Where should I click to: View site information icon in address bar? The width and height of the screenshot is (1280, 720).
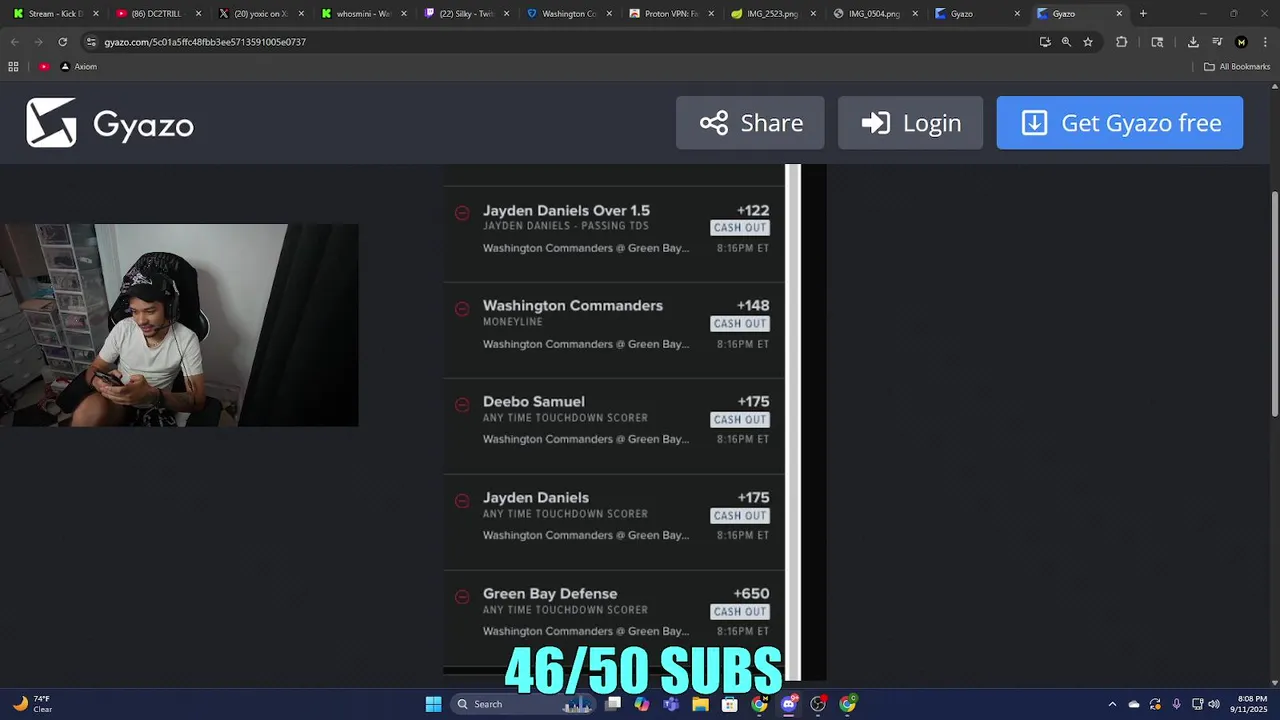click(x=92, y=42)
